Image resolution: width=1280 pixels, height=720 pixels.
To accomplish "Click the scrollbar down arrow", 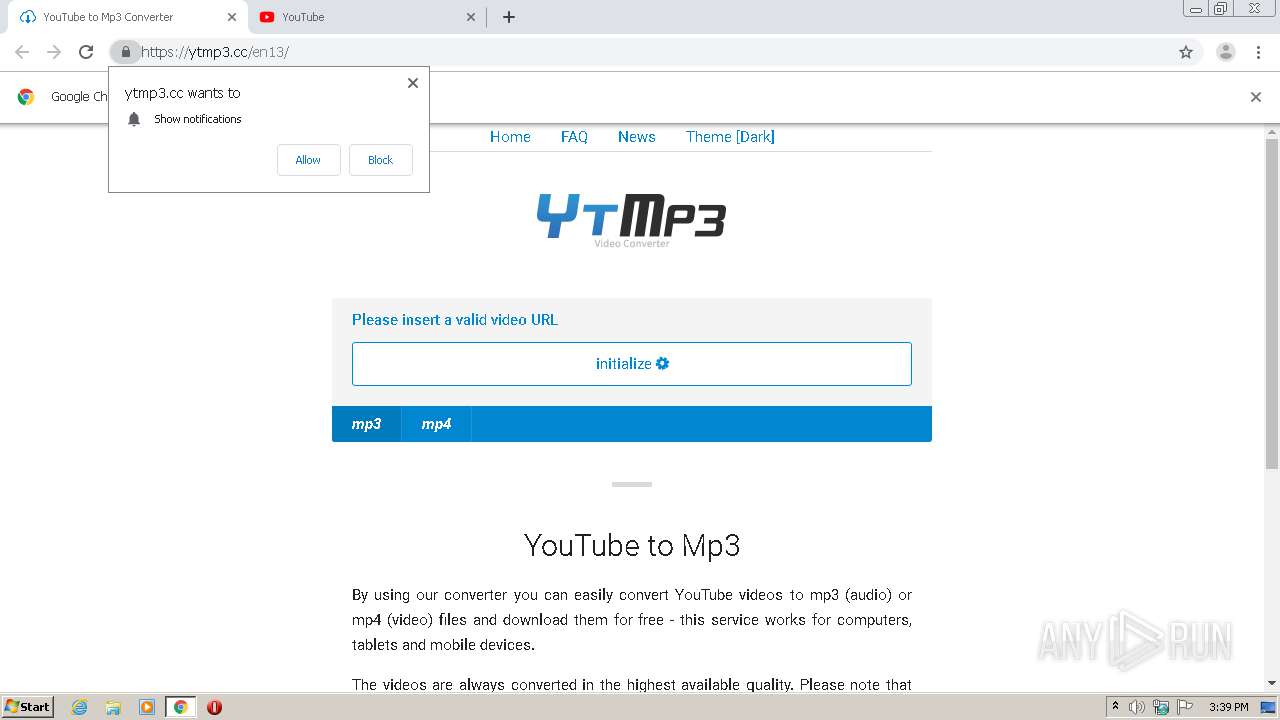I will [1272, 683].
